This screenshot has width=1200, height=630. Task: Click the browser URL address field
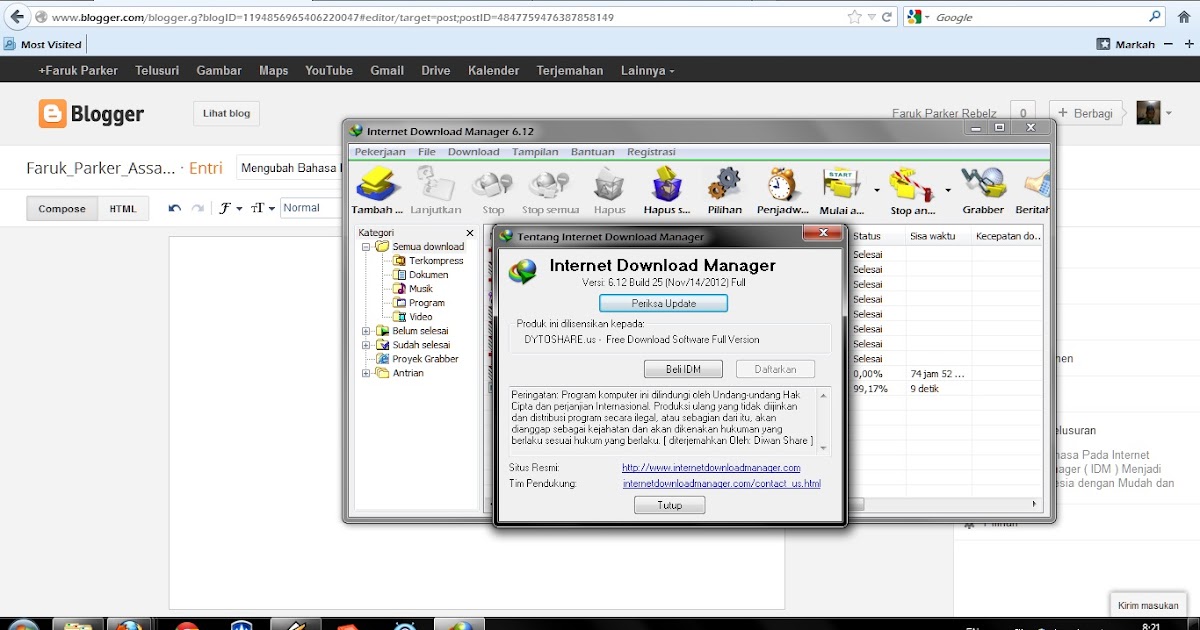point(440,17)
